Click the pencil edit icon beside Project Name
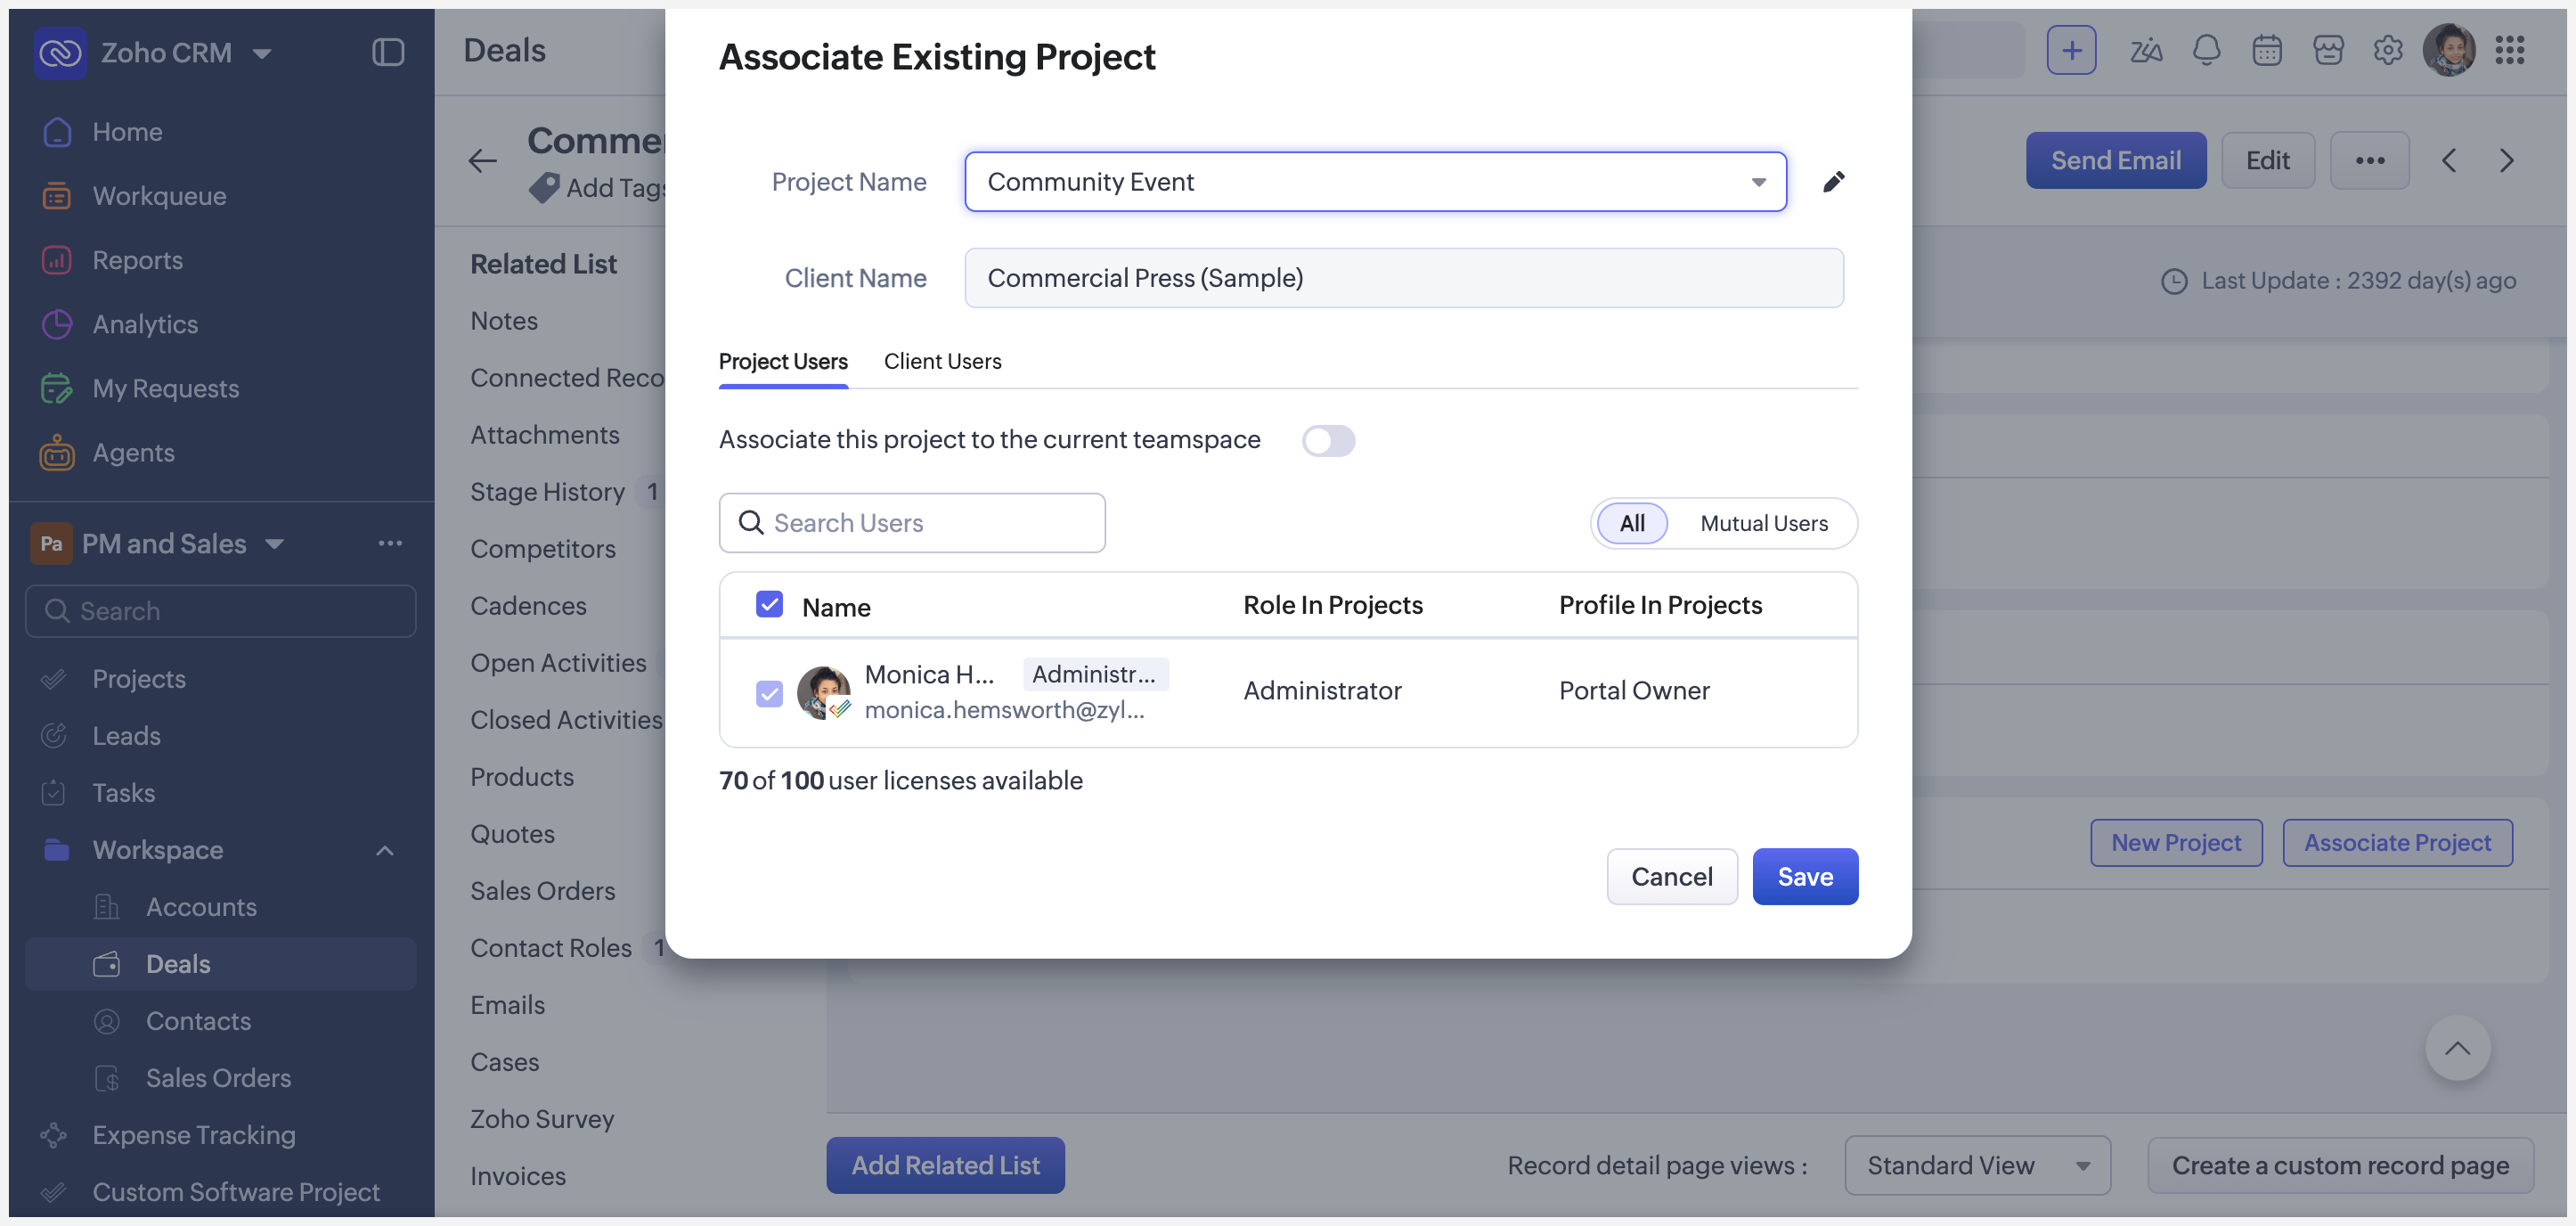 [x=1833, y=181]
